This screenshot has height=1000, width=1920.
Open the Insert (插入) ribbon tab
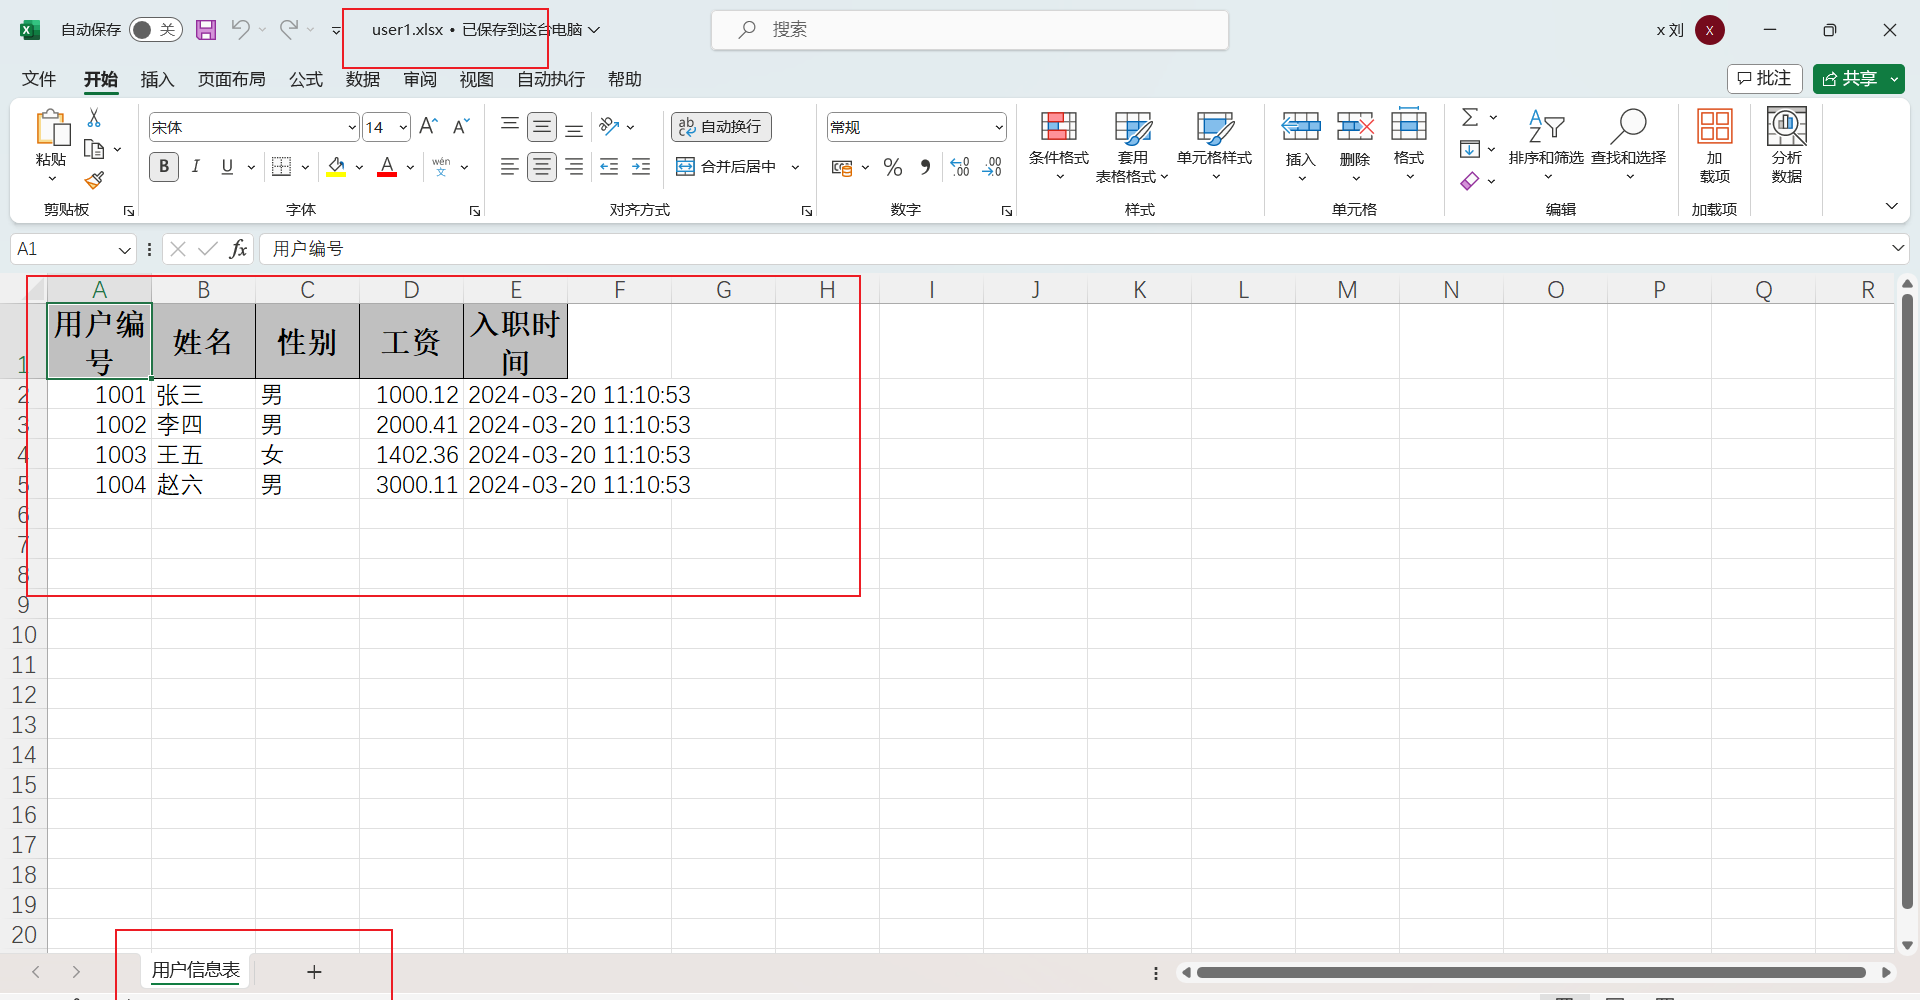tap(157, 79)
